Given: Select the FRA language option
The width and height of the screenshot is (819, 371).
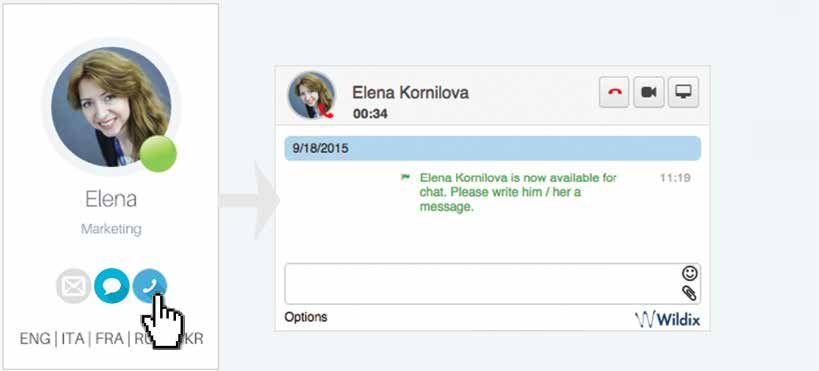Looking at the screenshot, I should (109, 339).
